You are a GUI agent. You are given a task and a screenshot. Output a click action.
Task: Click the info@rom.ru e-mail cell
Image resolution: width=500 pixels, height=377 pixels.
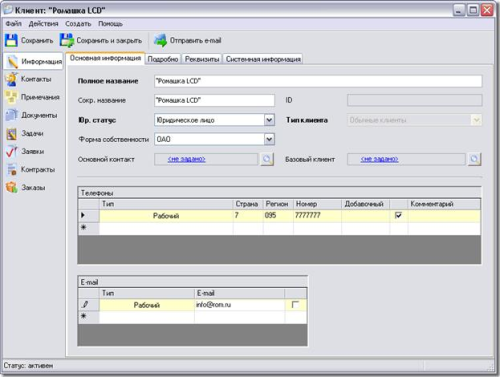tap(239, 305)
